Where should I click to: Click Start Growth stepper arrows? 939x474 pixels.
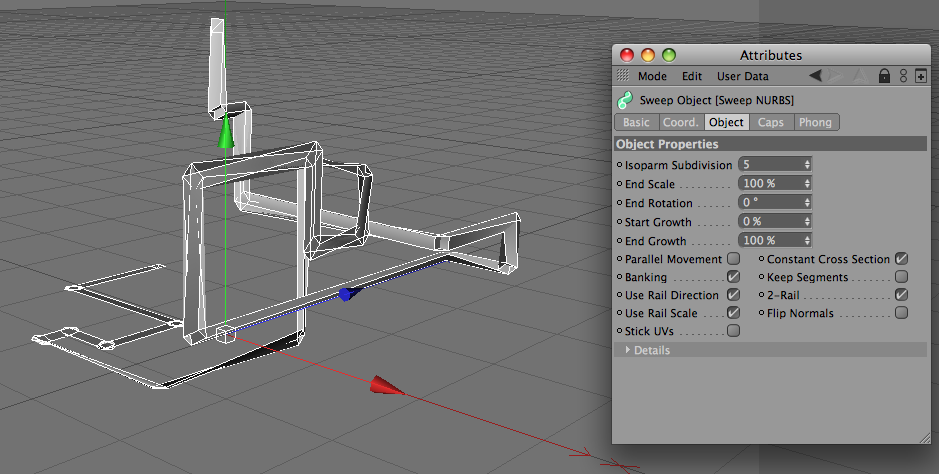(807, 221)
